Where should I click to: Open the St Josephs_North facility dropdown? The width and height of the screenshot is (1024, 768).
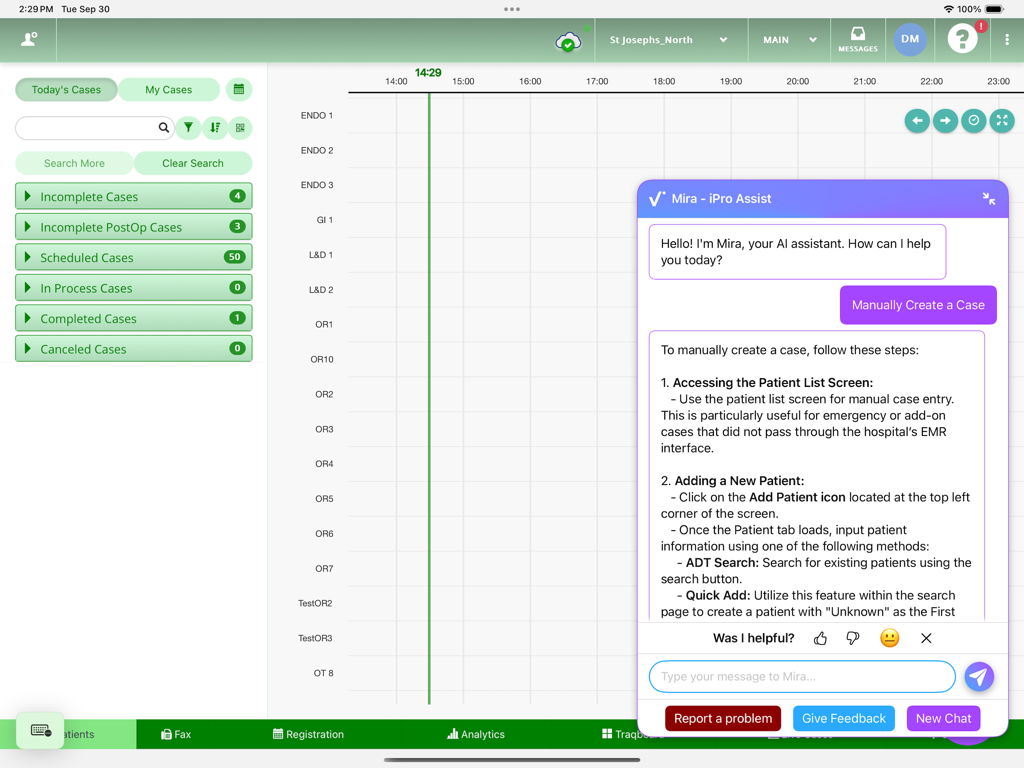[669, 39]
